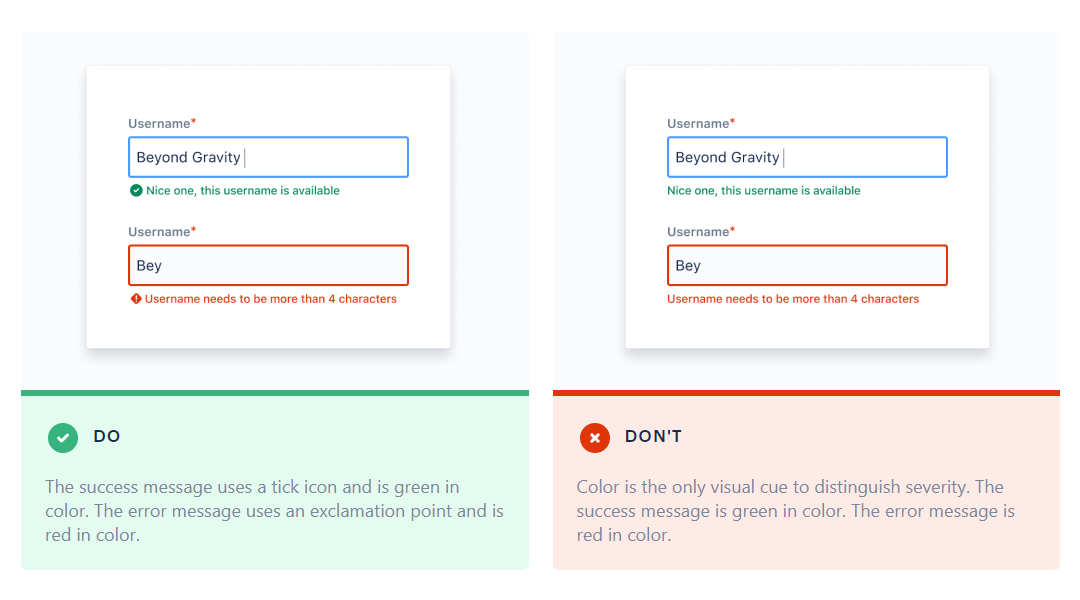Image resolution: width=1080 pixels, height=600 pixels.
Task: Focus the Beyond Gravity field in the DON'T example
Action: point(806,157)
